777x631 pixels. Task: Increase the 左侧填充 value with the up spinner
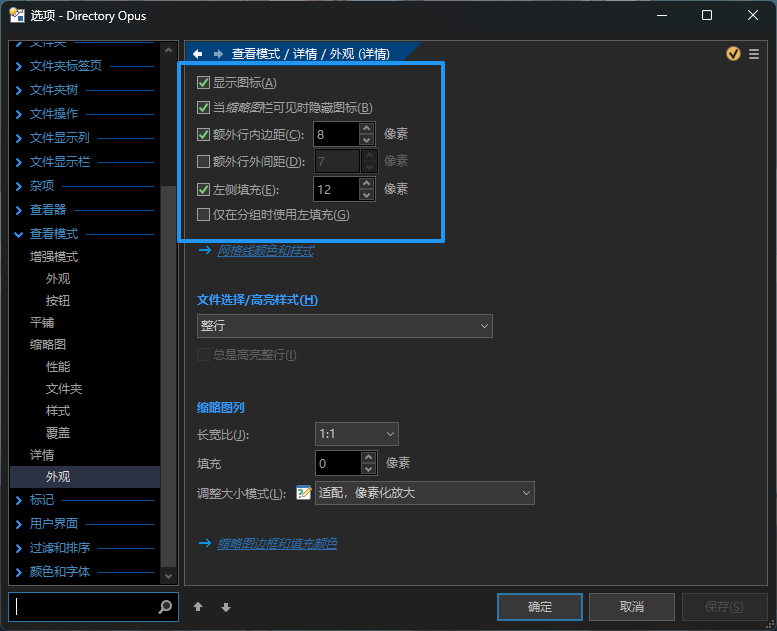[x=368, y=183]
